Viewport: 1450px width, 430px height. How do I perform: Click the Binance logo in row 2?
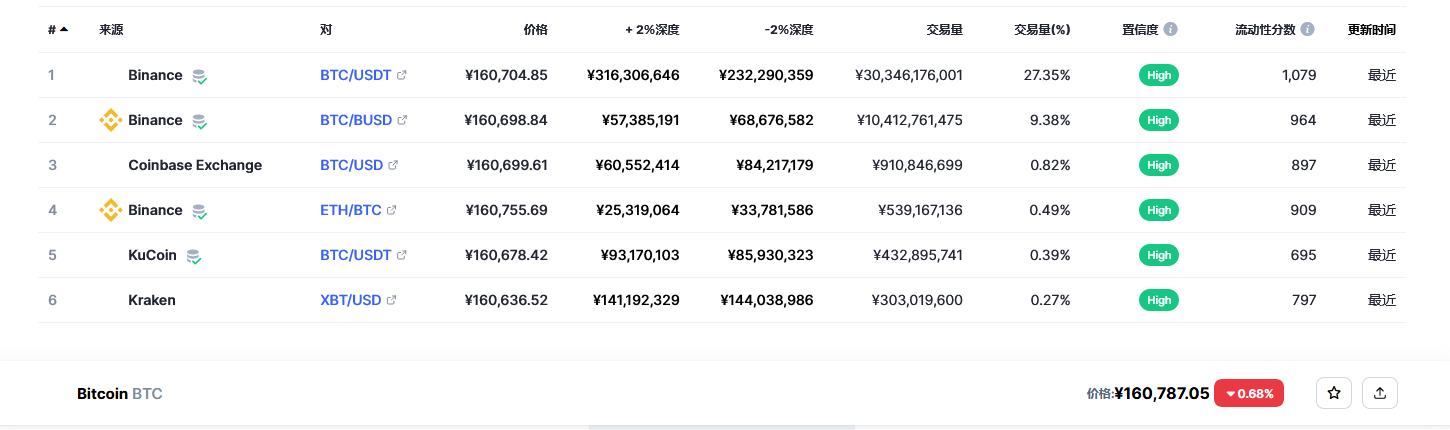click(x=110, y=120)
